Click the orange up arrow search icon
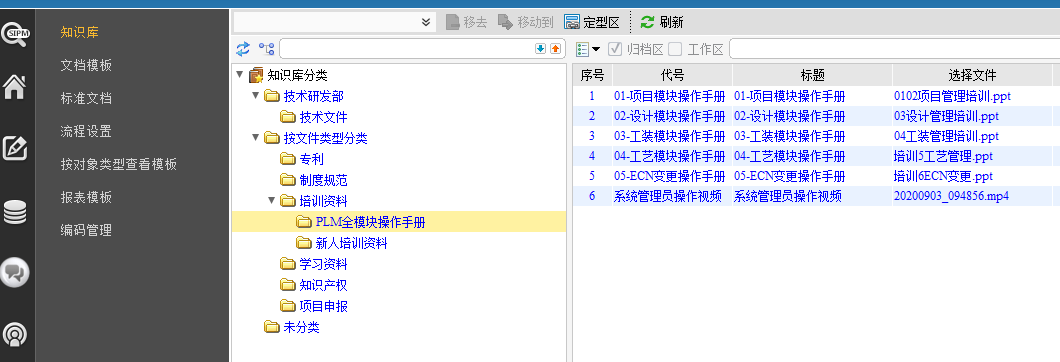 click(555, 49)
